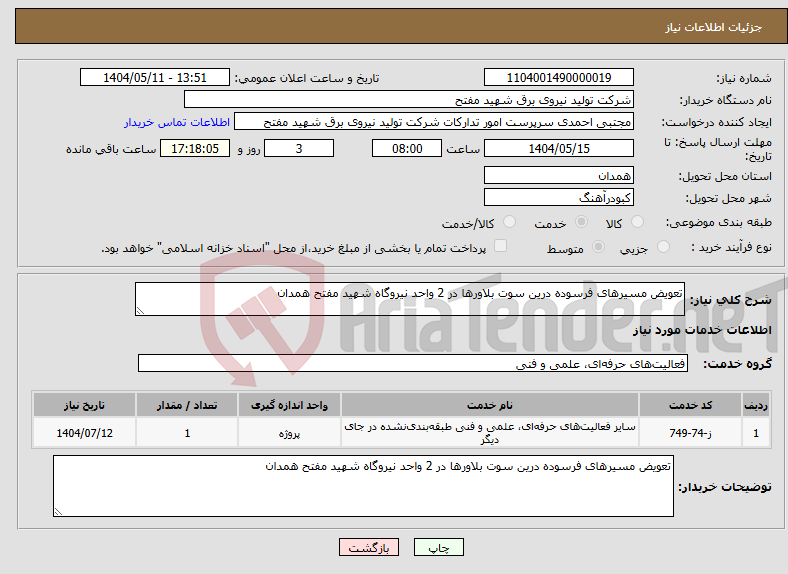Toggle the اسناد خزانه اسلامی payment checkbox
The image size is (788, 574).
coord(501,246)
